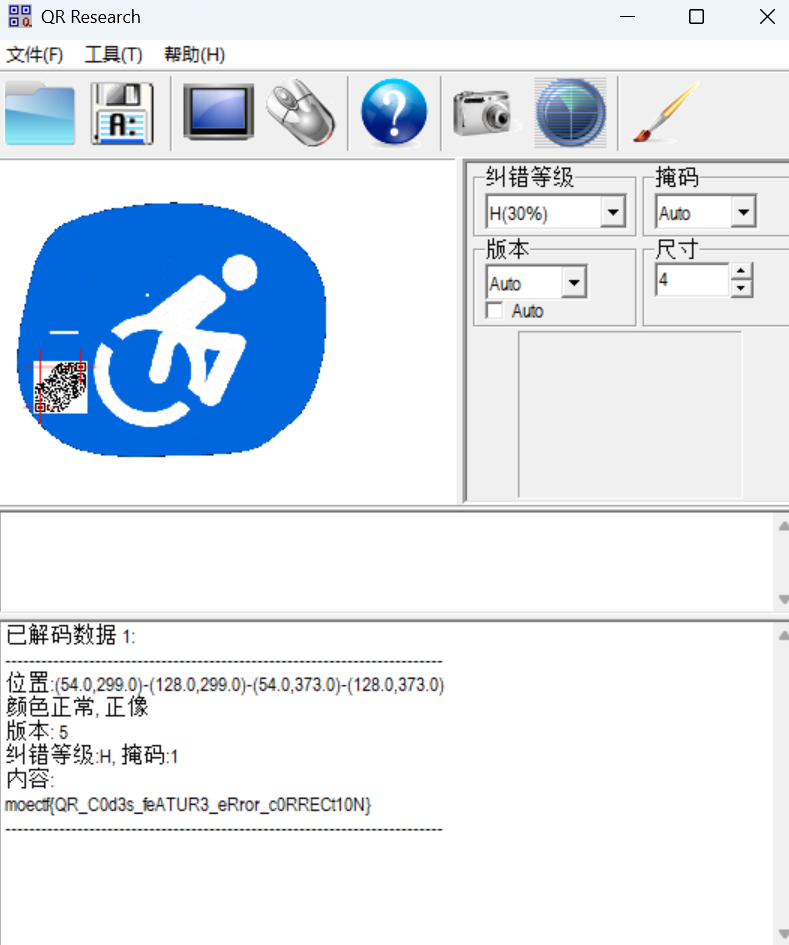Click the mouse toolbar icon
The height and width of the screenshot is (945, 789).
point(301,112)
